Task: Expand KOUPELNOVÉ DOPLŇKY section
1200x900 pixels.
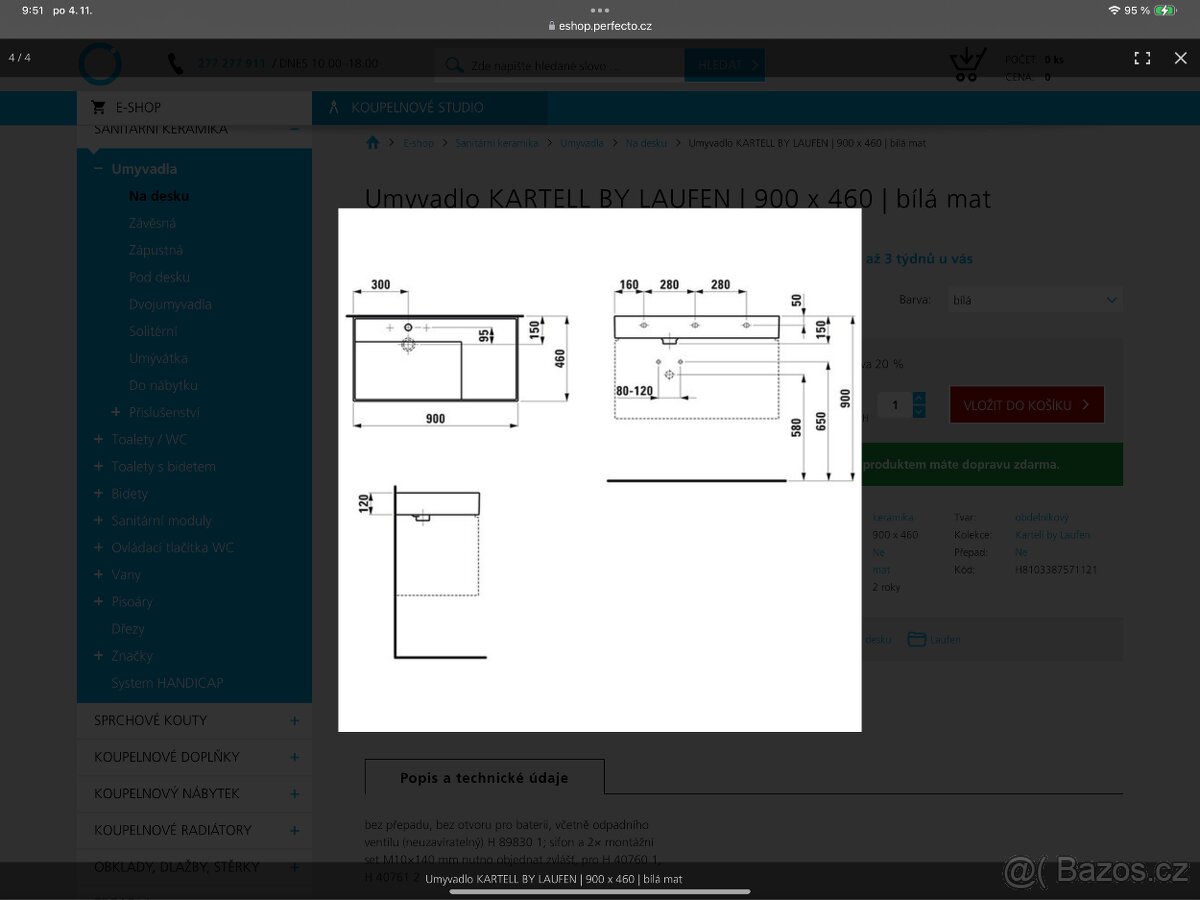Action: 294,757
